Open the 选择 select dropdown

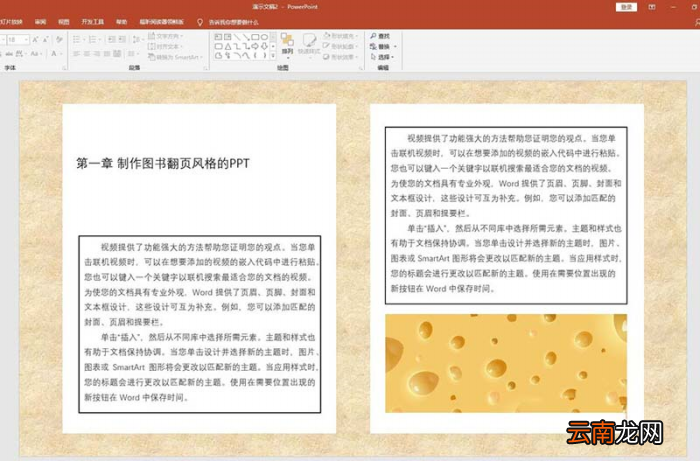pos(383,57)
